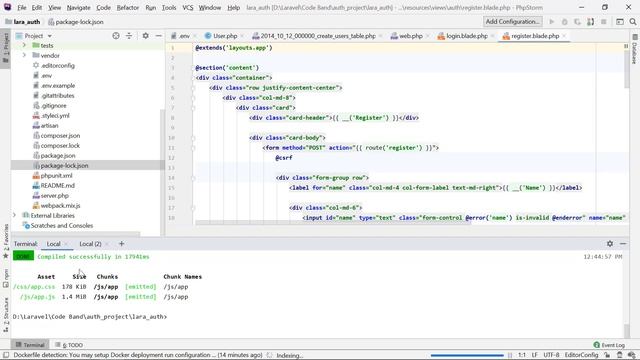Click UTF-8 encoding in status bar
Image resolution: width=640 pixels, height=360 pixels.
click(x=551, y=355)
